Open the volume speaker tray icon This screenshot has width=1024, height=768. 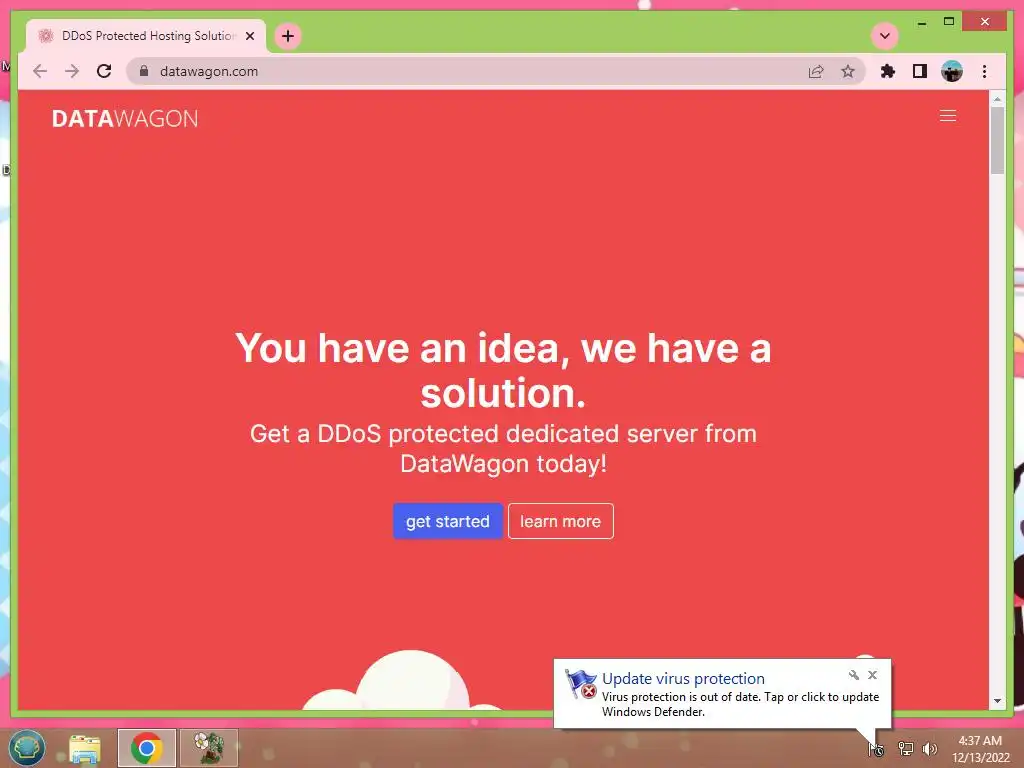click(x=929, y=749)
